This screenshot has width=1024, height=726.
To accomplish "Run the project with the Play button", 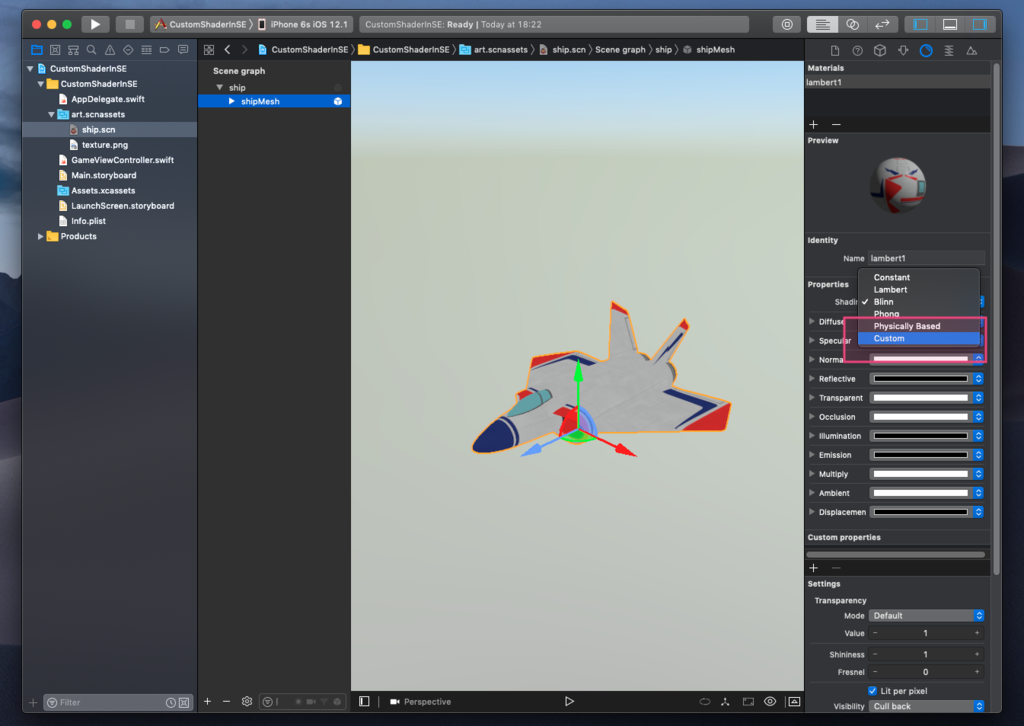I will (x=95, y=24).
